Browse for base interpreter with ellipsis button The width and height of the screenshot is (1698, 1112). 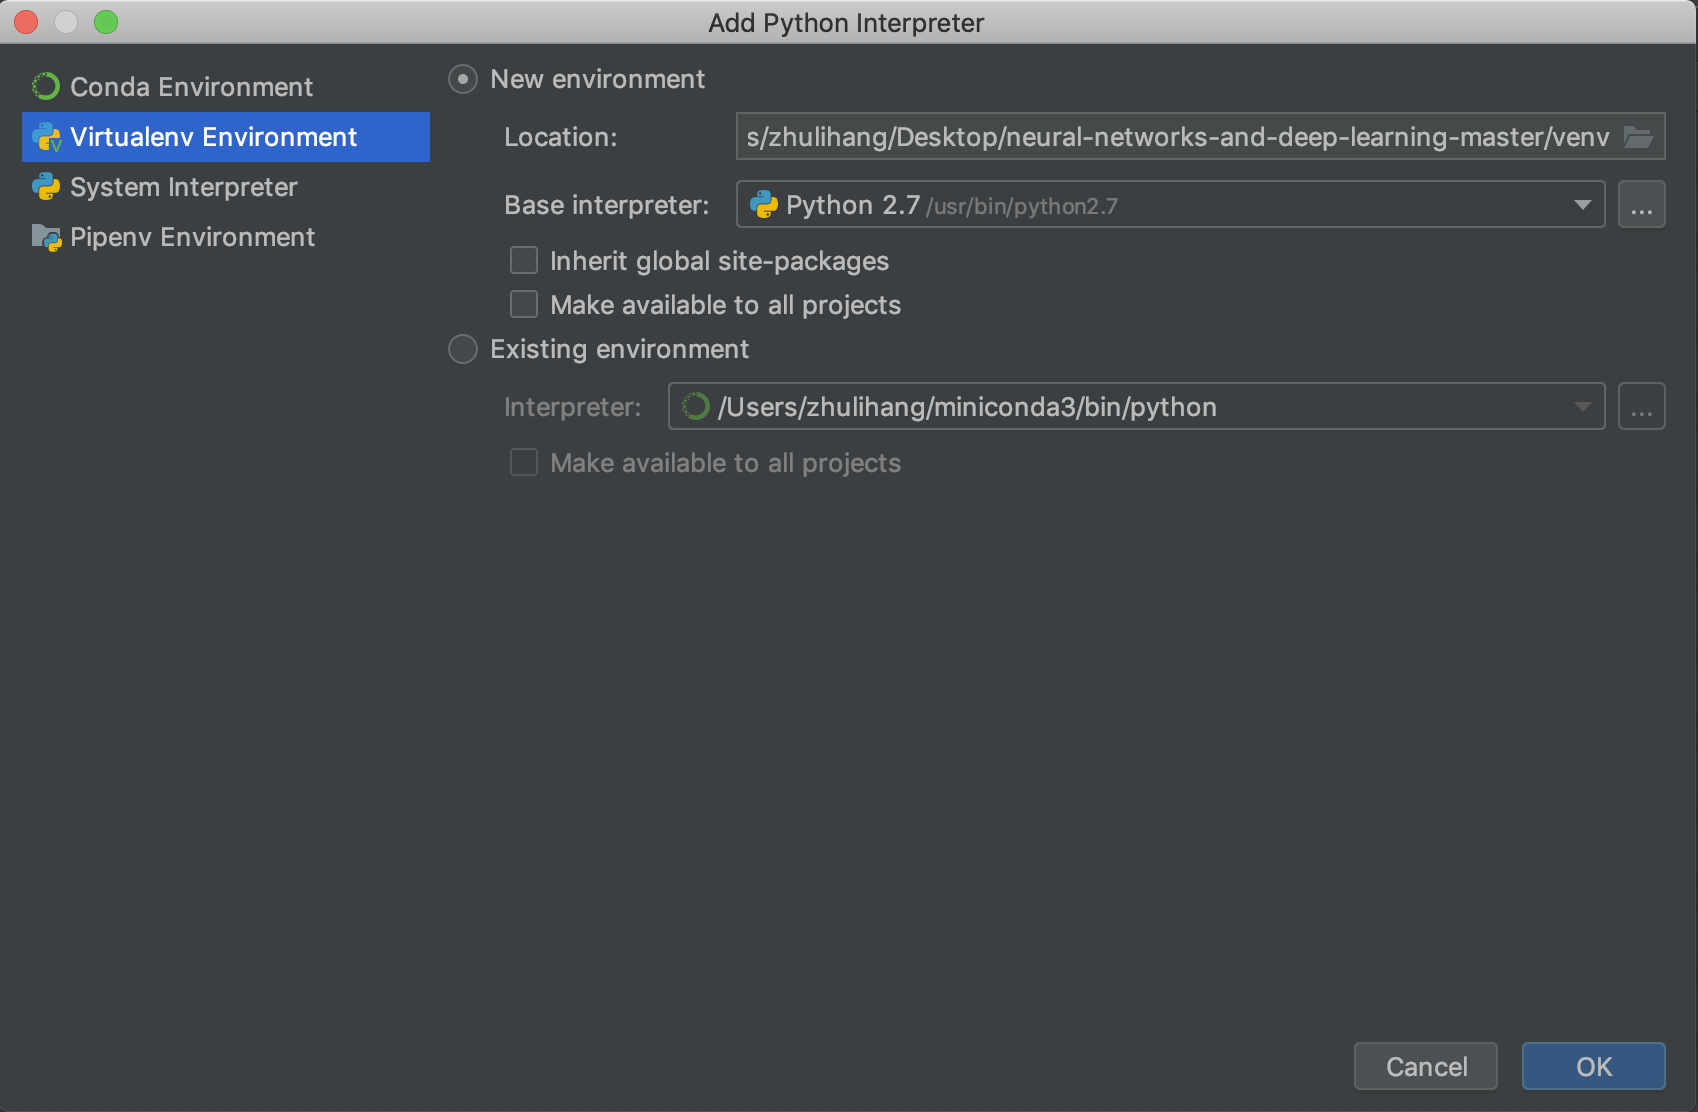coord(1642,205)
